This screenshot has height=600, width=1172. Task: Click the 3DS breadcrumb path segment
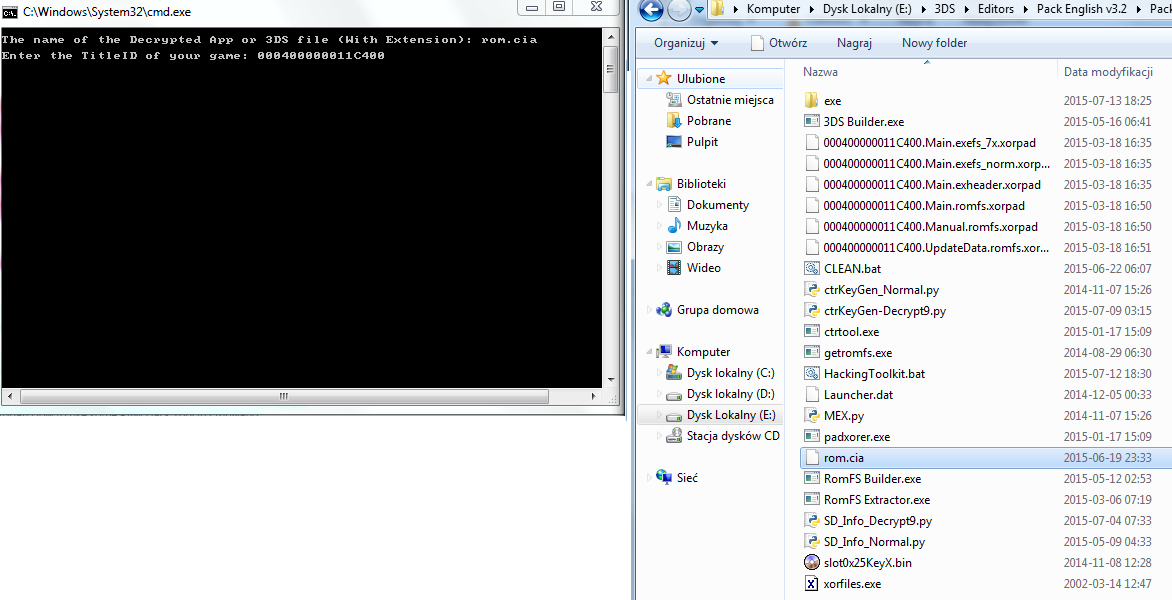click(x=943, y=9)
